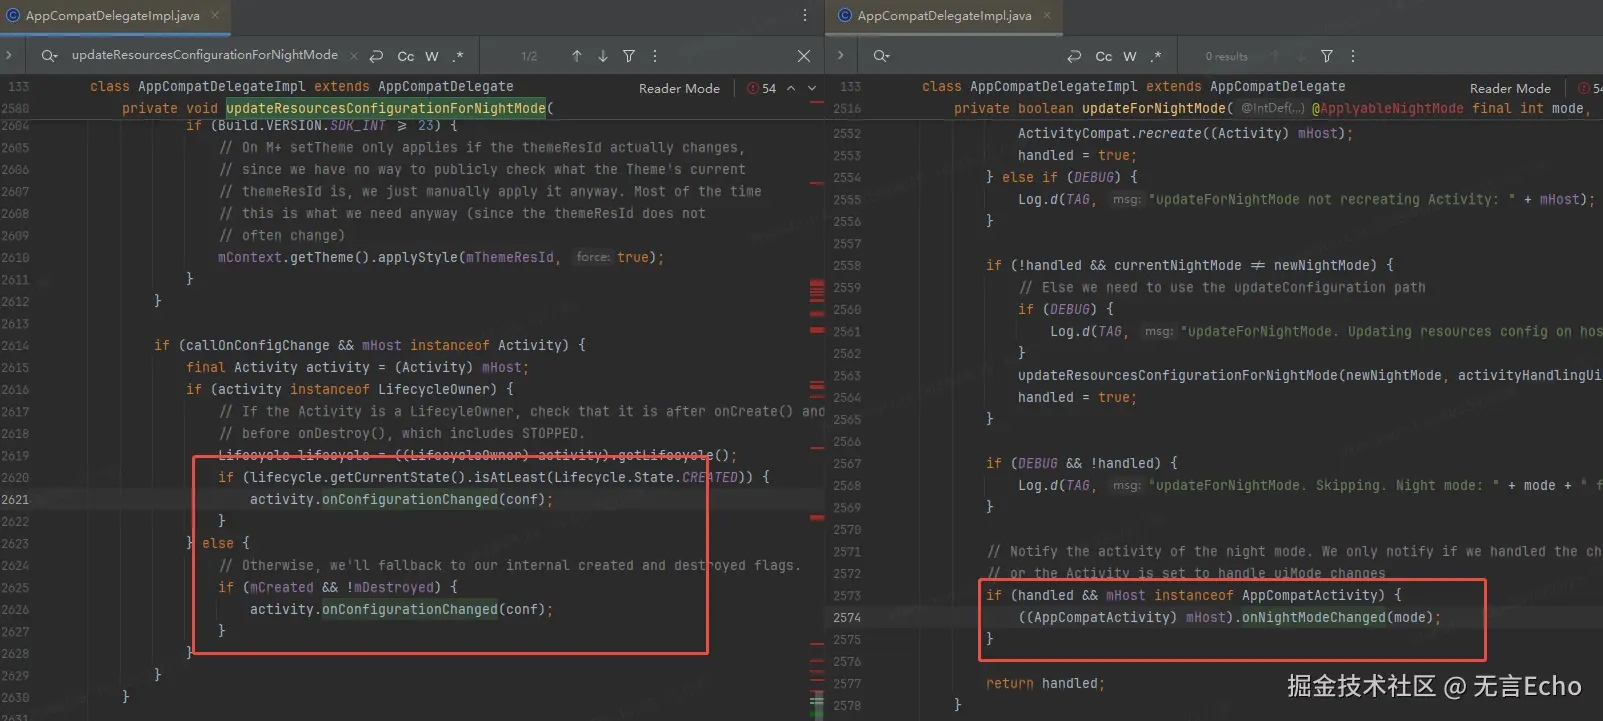
Task: Enable Regex in the right find bar
Action: tap(1156, 56)
